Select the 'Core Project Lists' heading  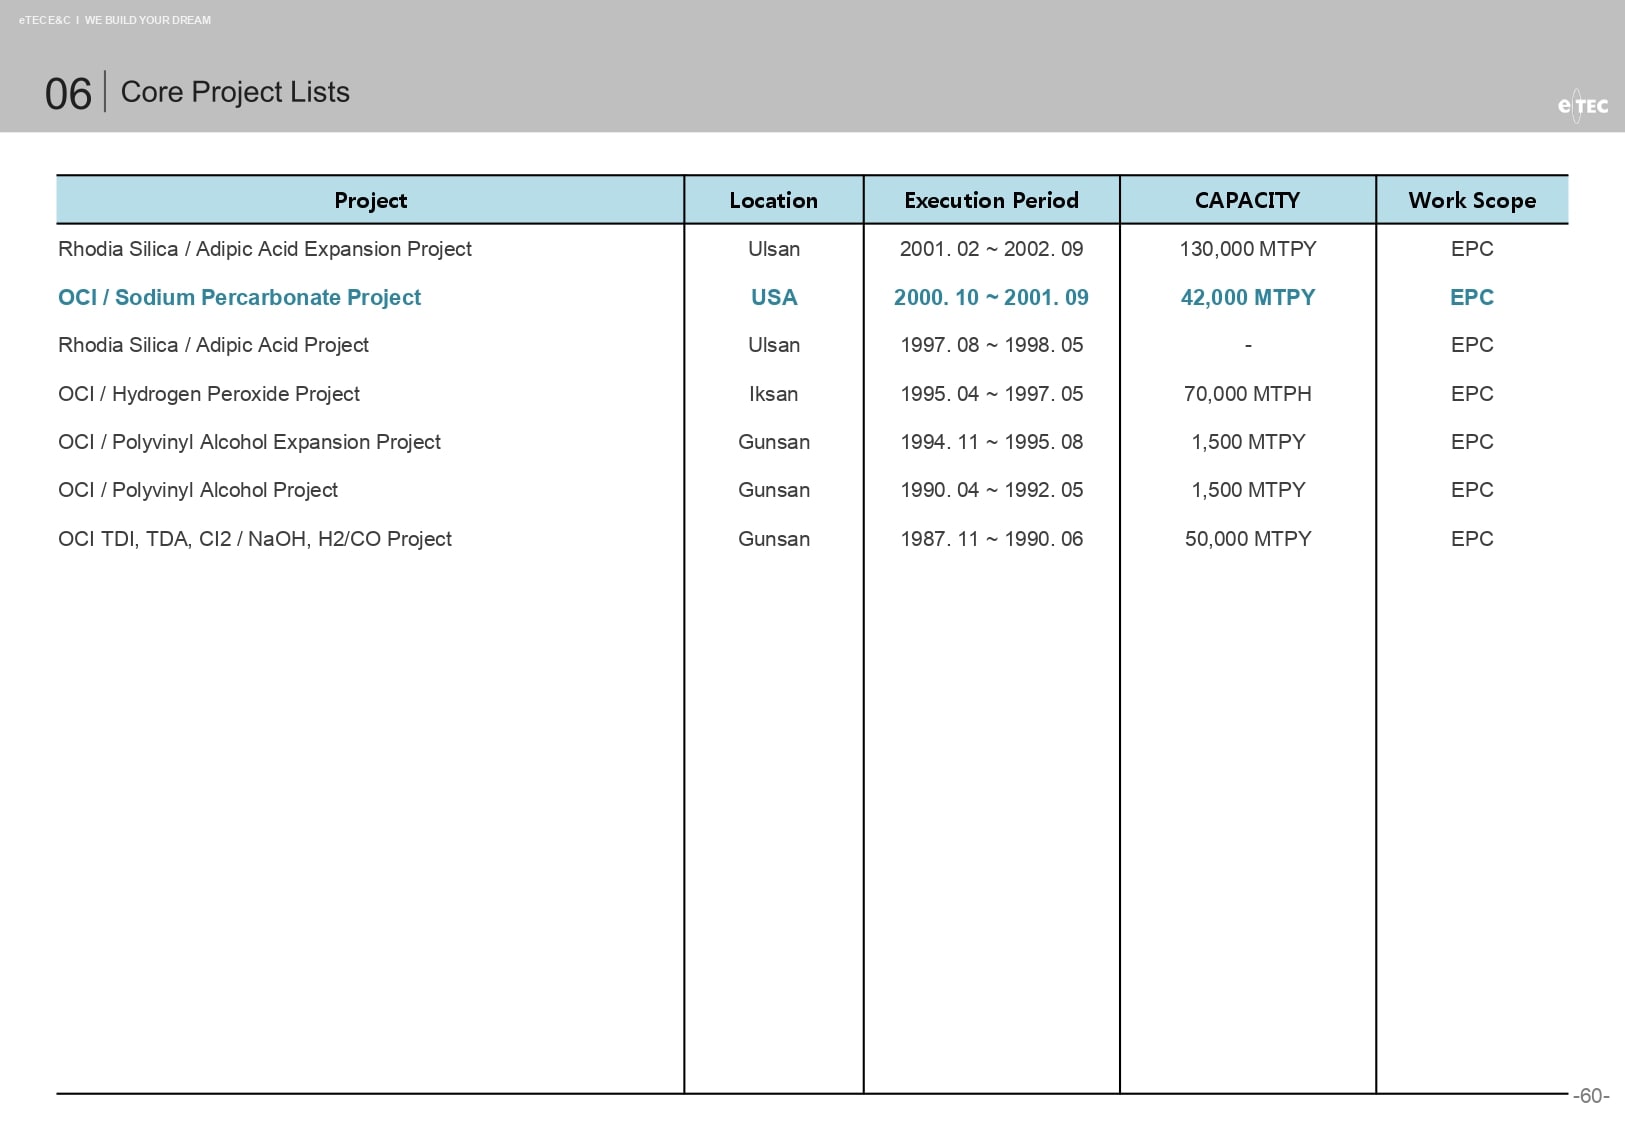(235, 92)
